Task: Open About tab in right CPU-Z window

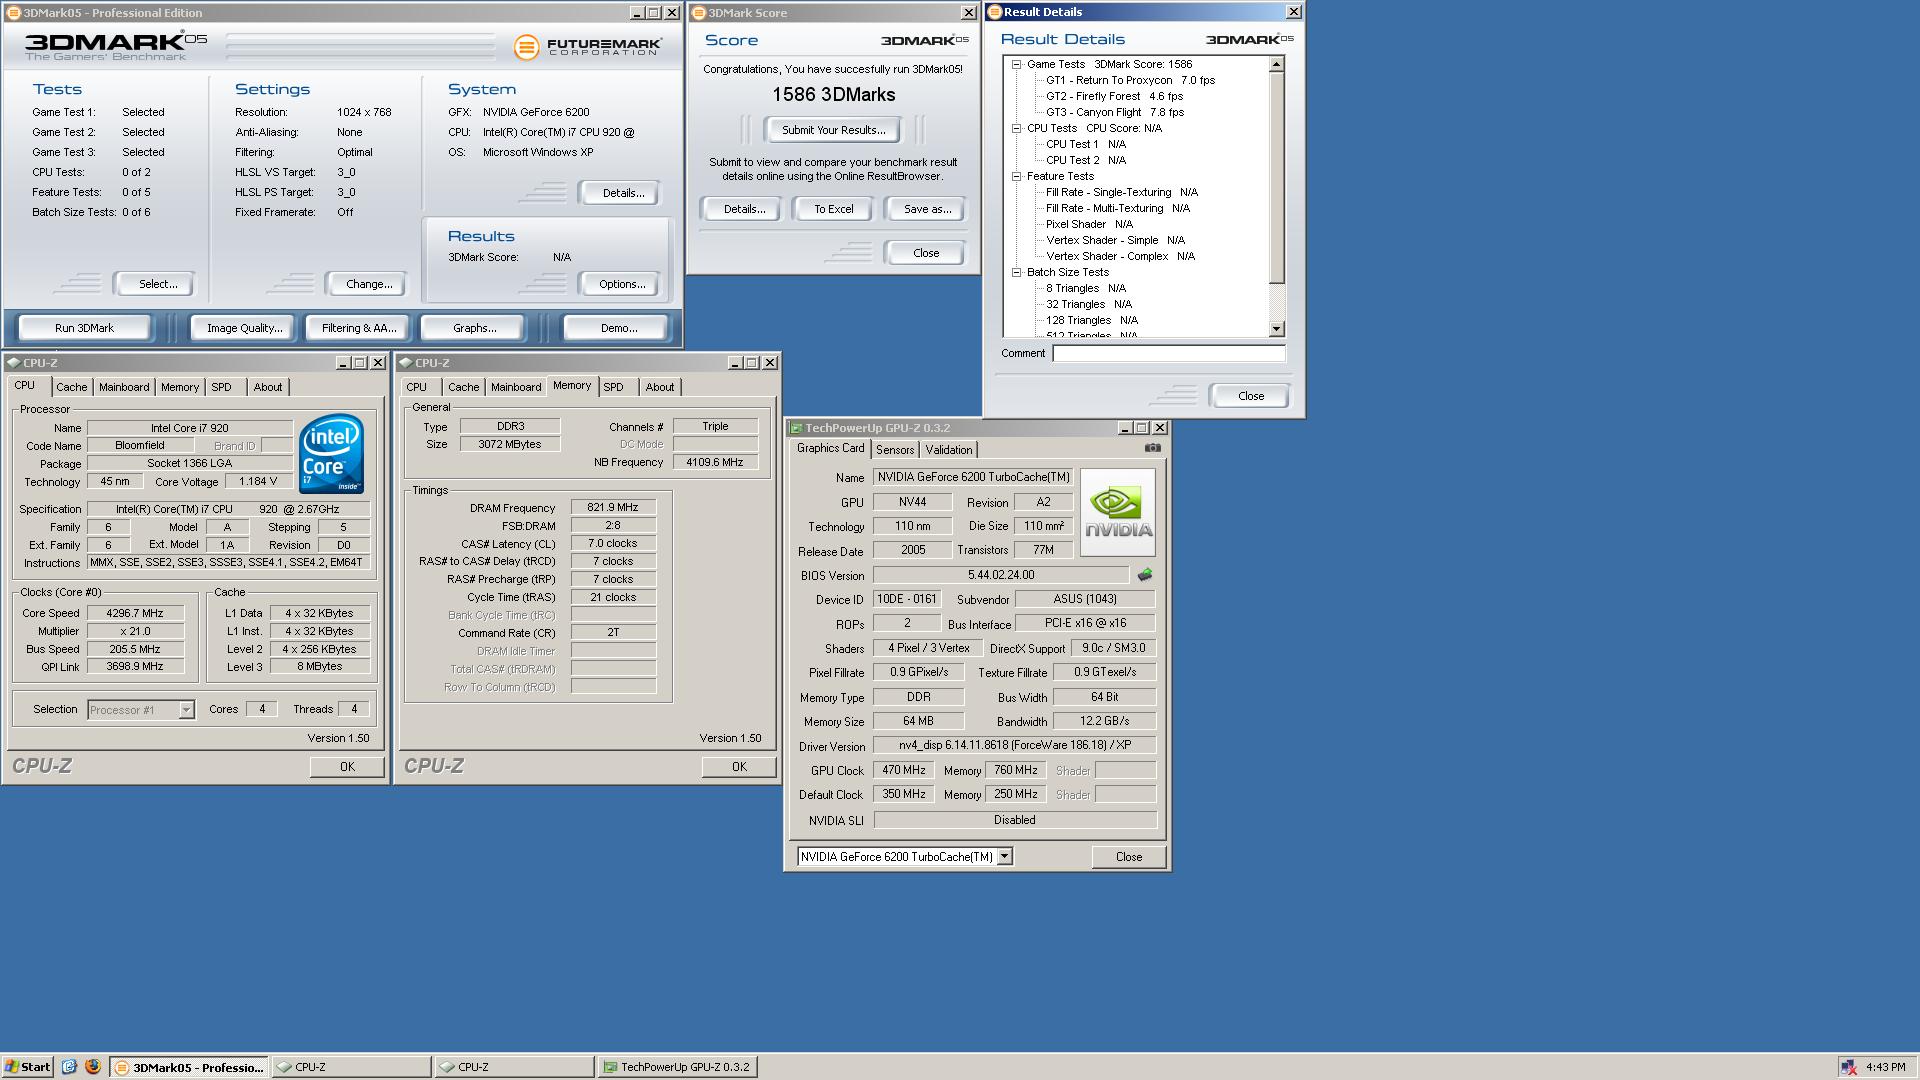Action: click(x=659, y=387)
